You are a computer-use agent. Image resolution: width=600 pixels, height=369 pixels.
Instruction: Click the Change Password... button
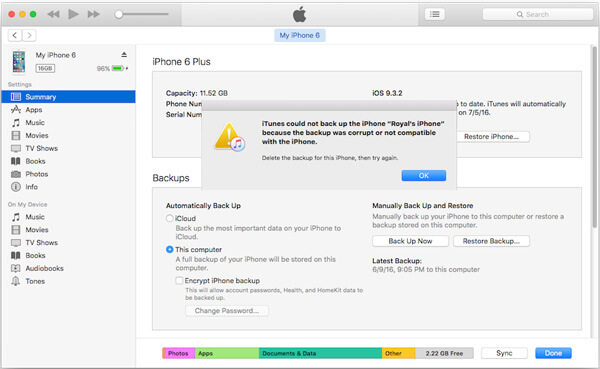click(x=227, y=310)
